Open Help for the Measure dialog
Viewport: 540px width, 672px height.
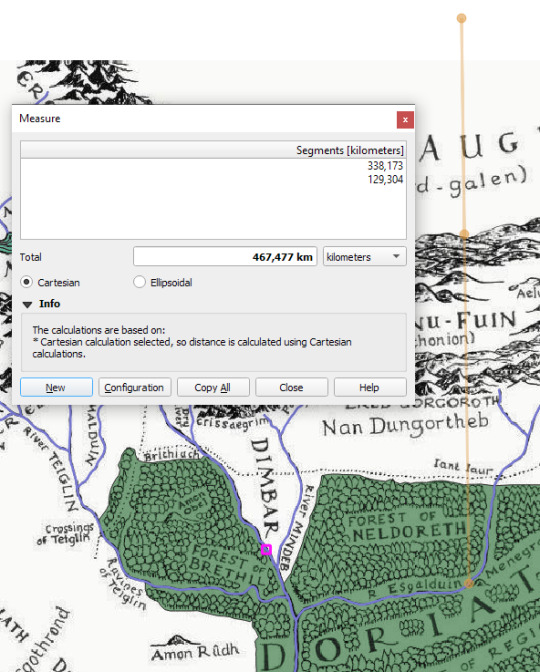(x=370, y=387)
